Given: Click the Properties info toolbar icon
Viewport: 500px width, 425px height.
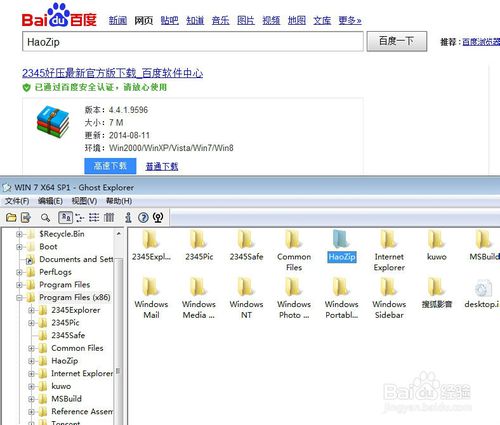Looking at the screenshot, I should (x=128, y=218).
